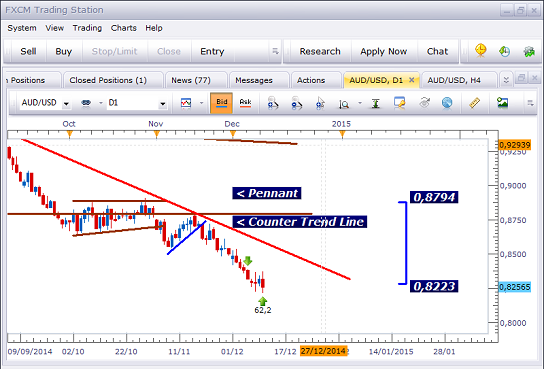The image size is (544, 369).
Task: Click the orange alarm clock icon
Action: [481, 51]
